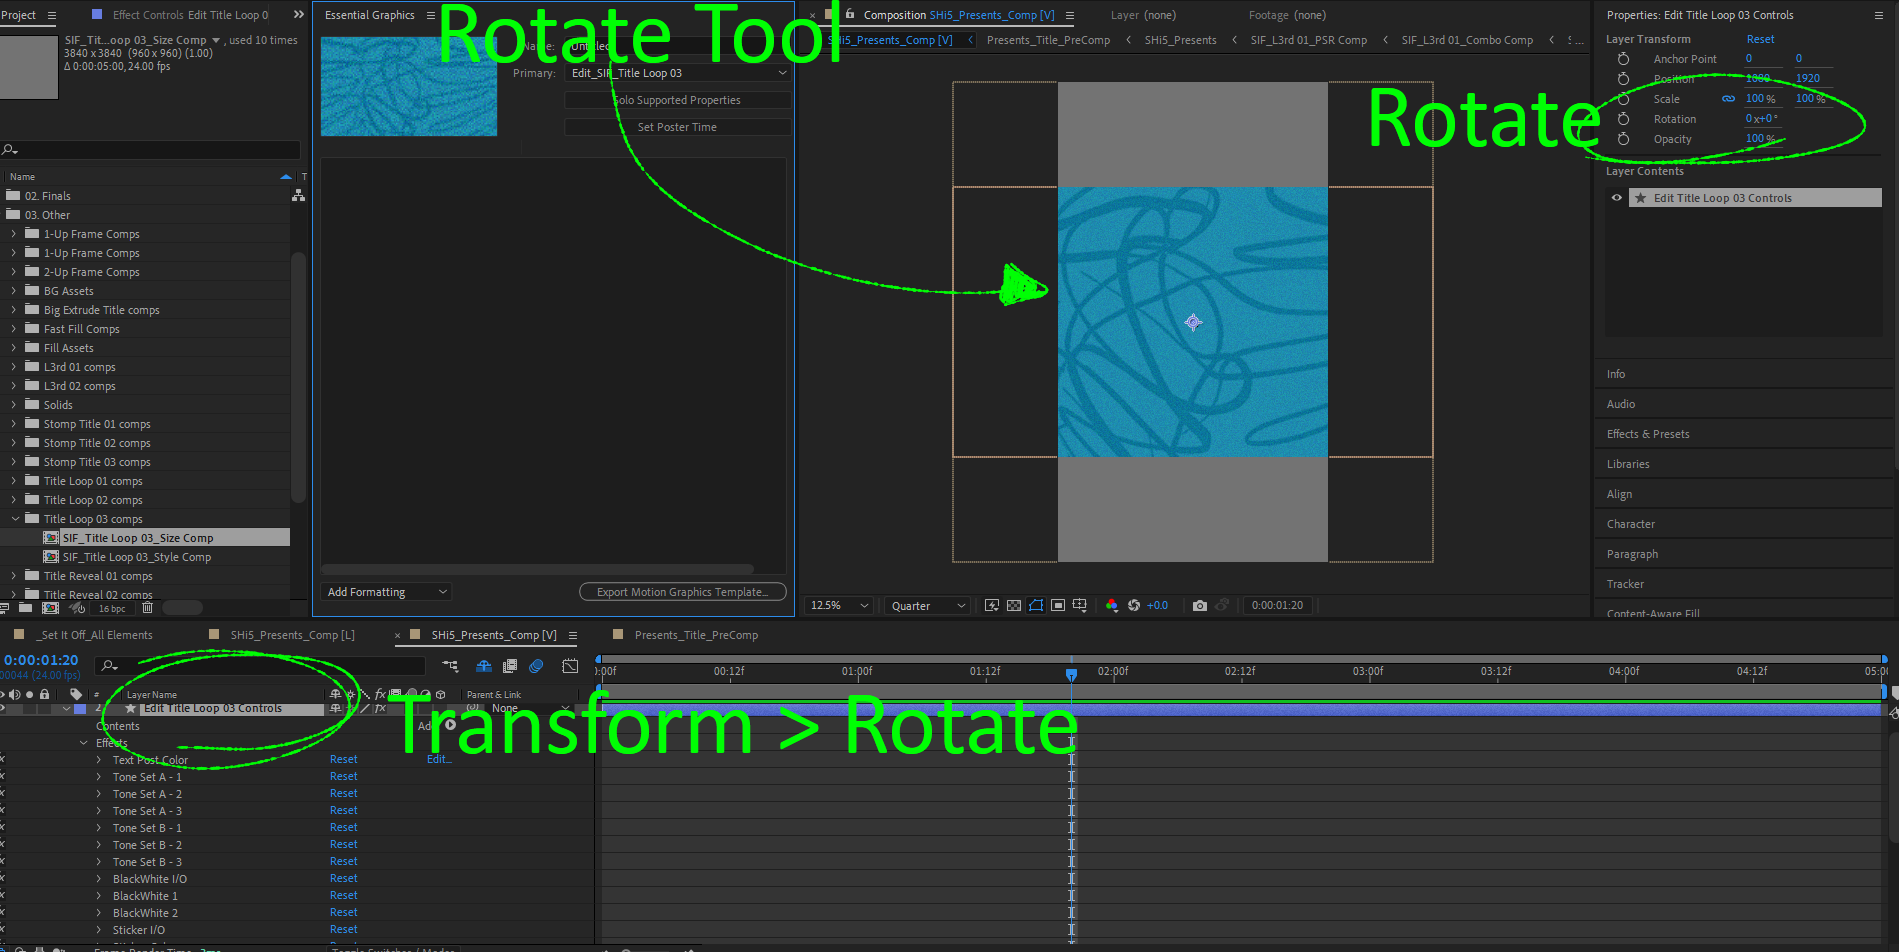
Task: Take a snapshot with the camera icon
Action: pos(1200,605)
